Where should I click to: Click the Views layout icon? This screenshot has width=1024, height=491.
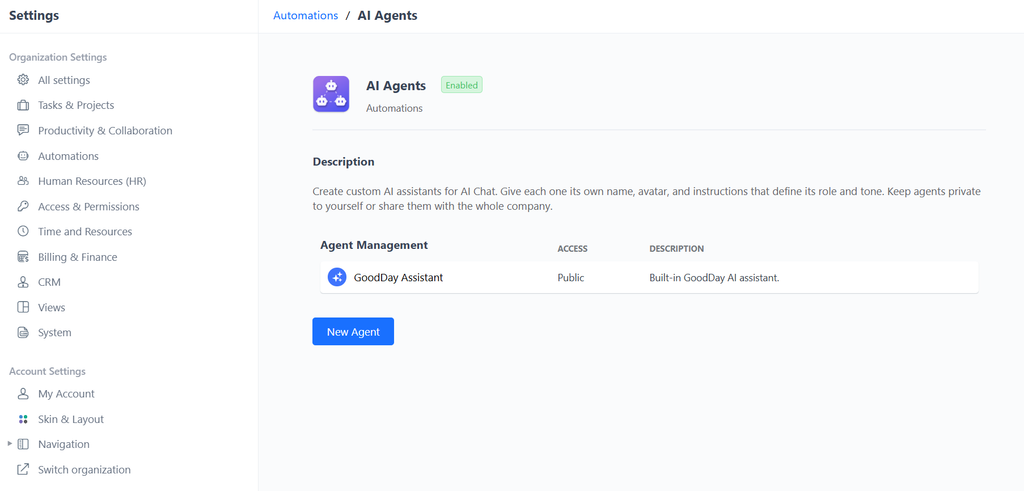[x=23, y=307]
